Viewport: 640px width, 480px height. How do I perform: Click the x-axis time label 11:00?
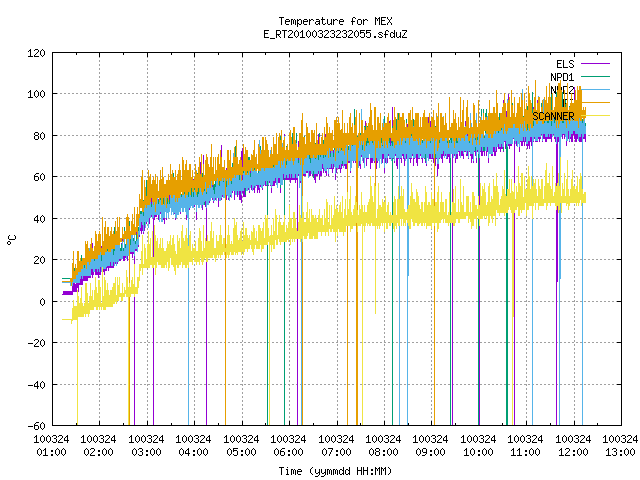tap(525, 452)
